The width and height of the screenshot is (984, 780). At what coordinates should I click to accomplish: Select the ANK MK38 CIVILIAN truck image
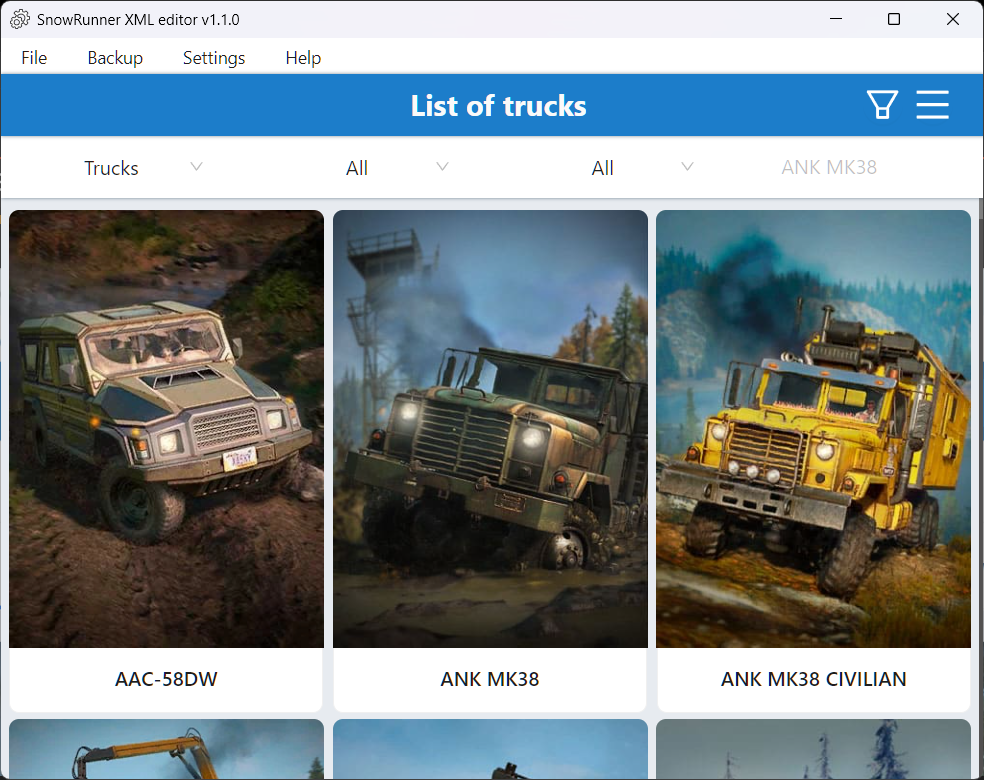(813, 429)
